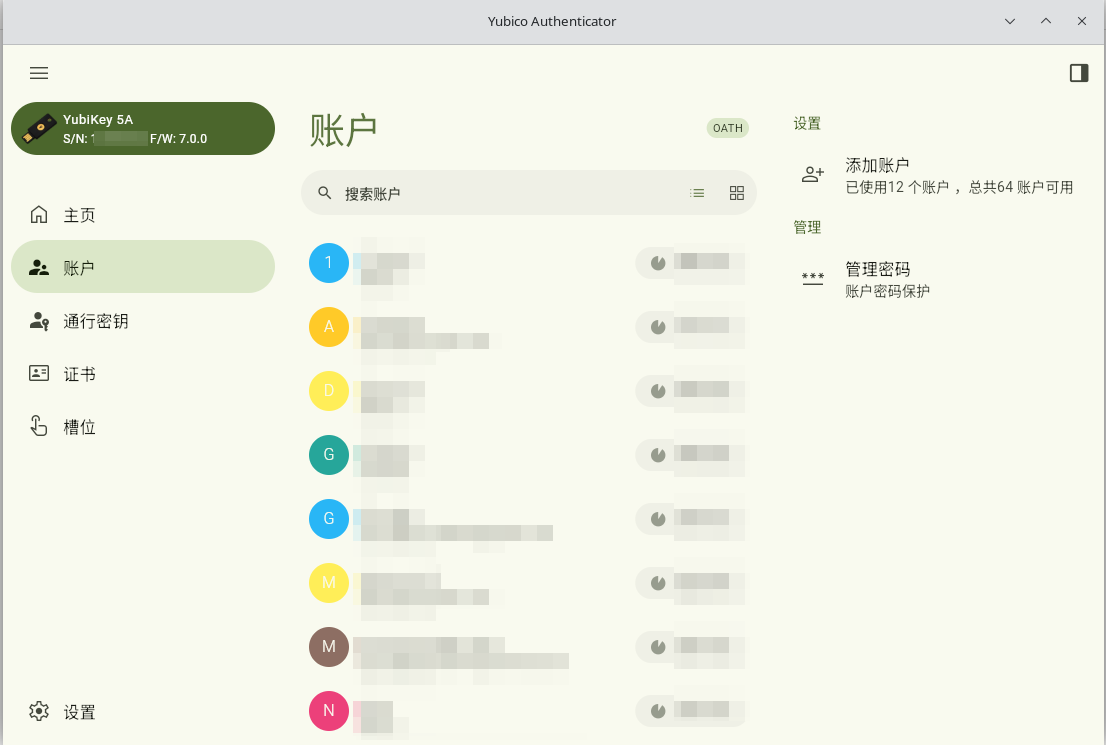Image resolution: width=1106 pixels, height=745 pixels.
Task: Click the YubiKey 5A device card
Action: [x=143, y=129]
